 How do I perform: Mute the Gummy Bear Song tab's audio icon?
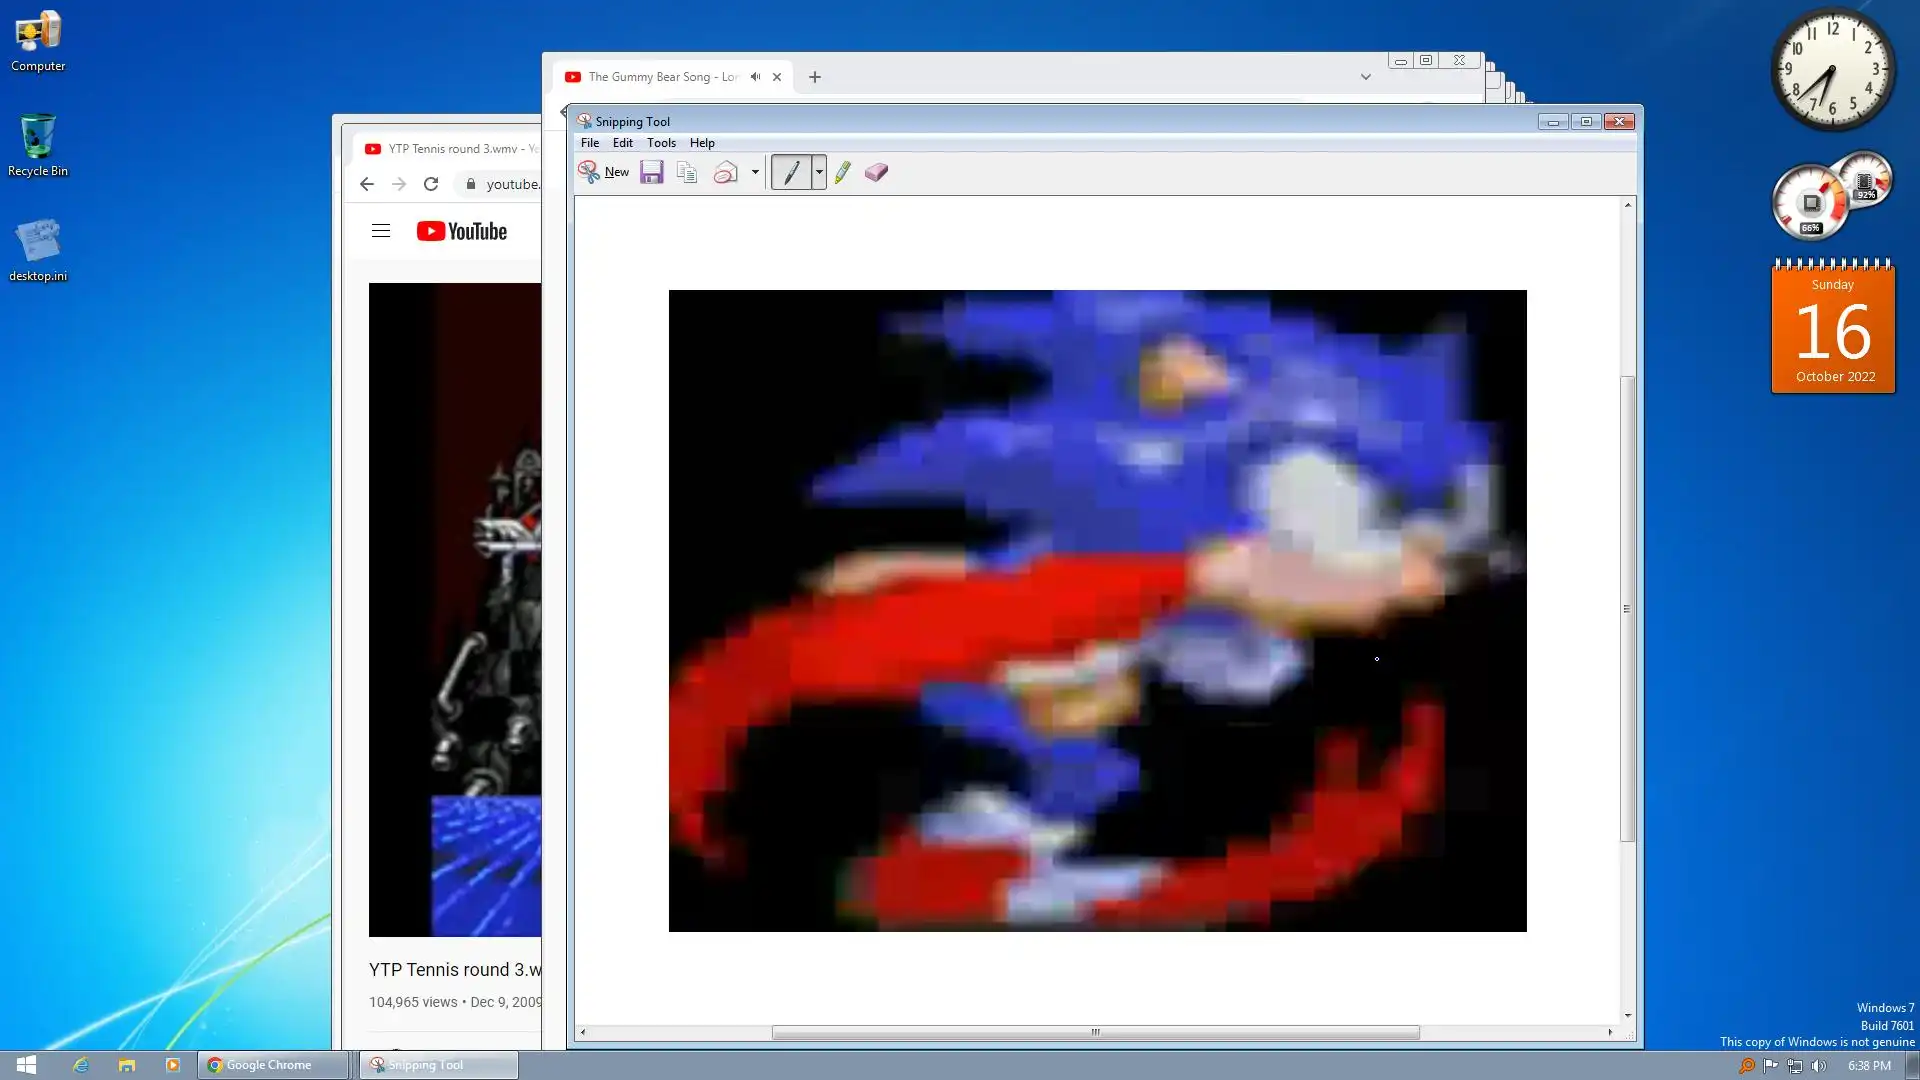coord(755,77)
